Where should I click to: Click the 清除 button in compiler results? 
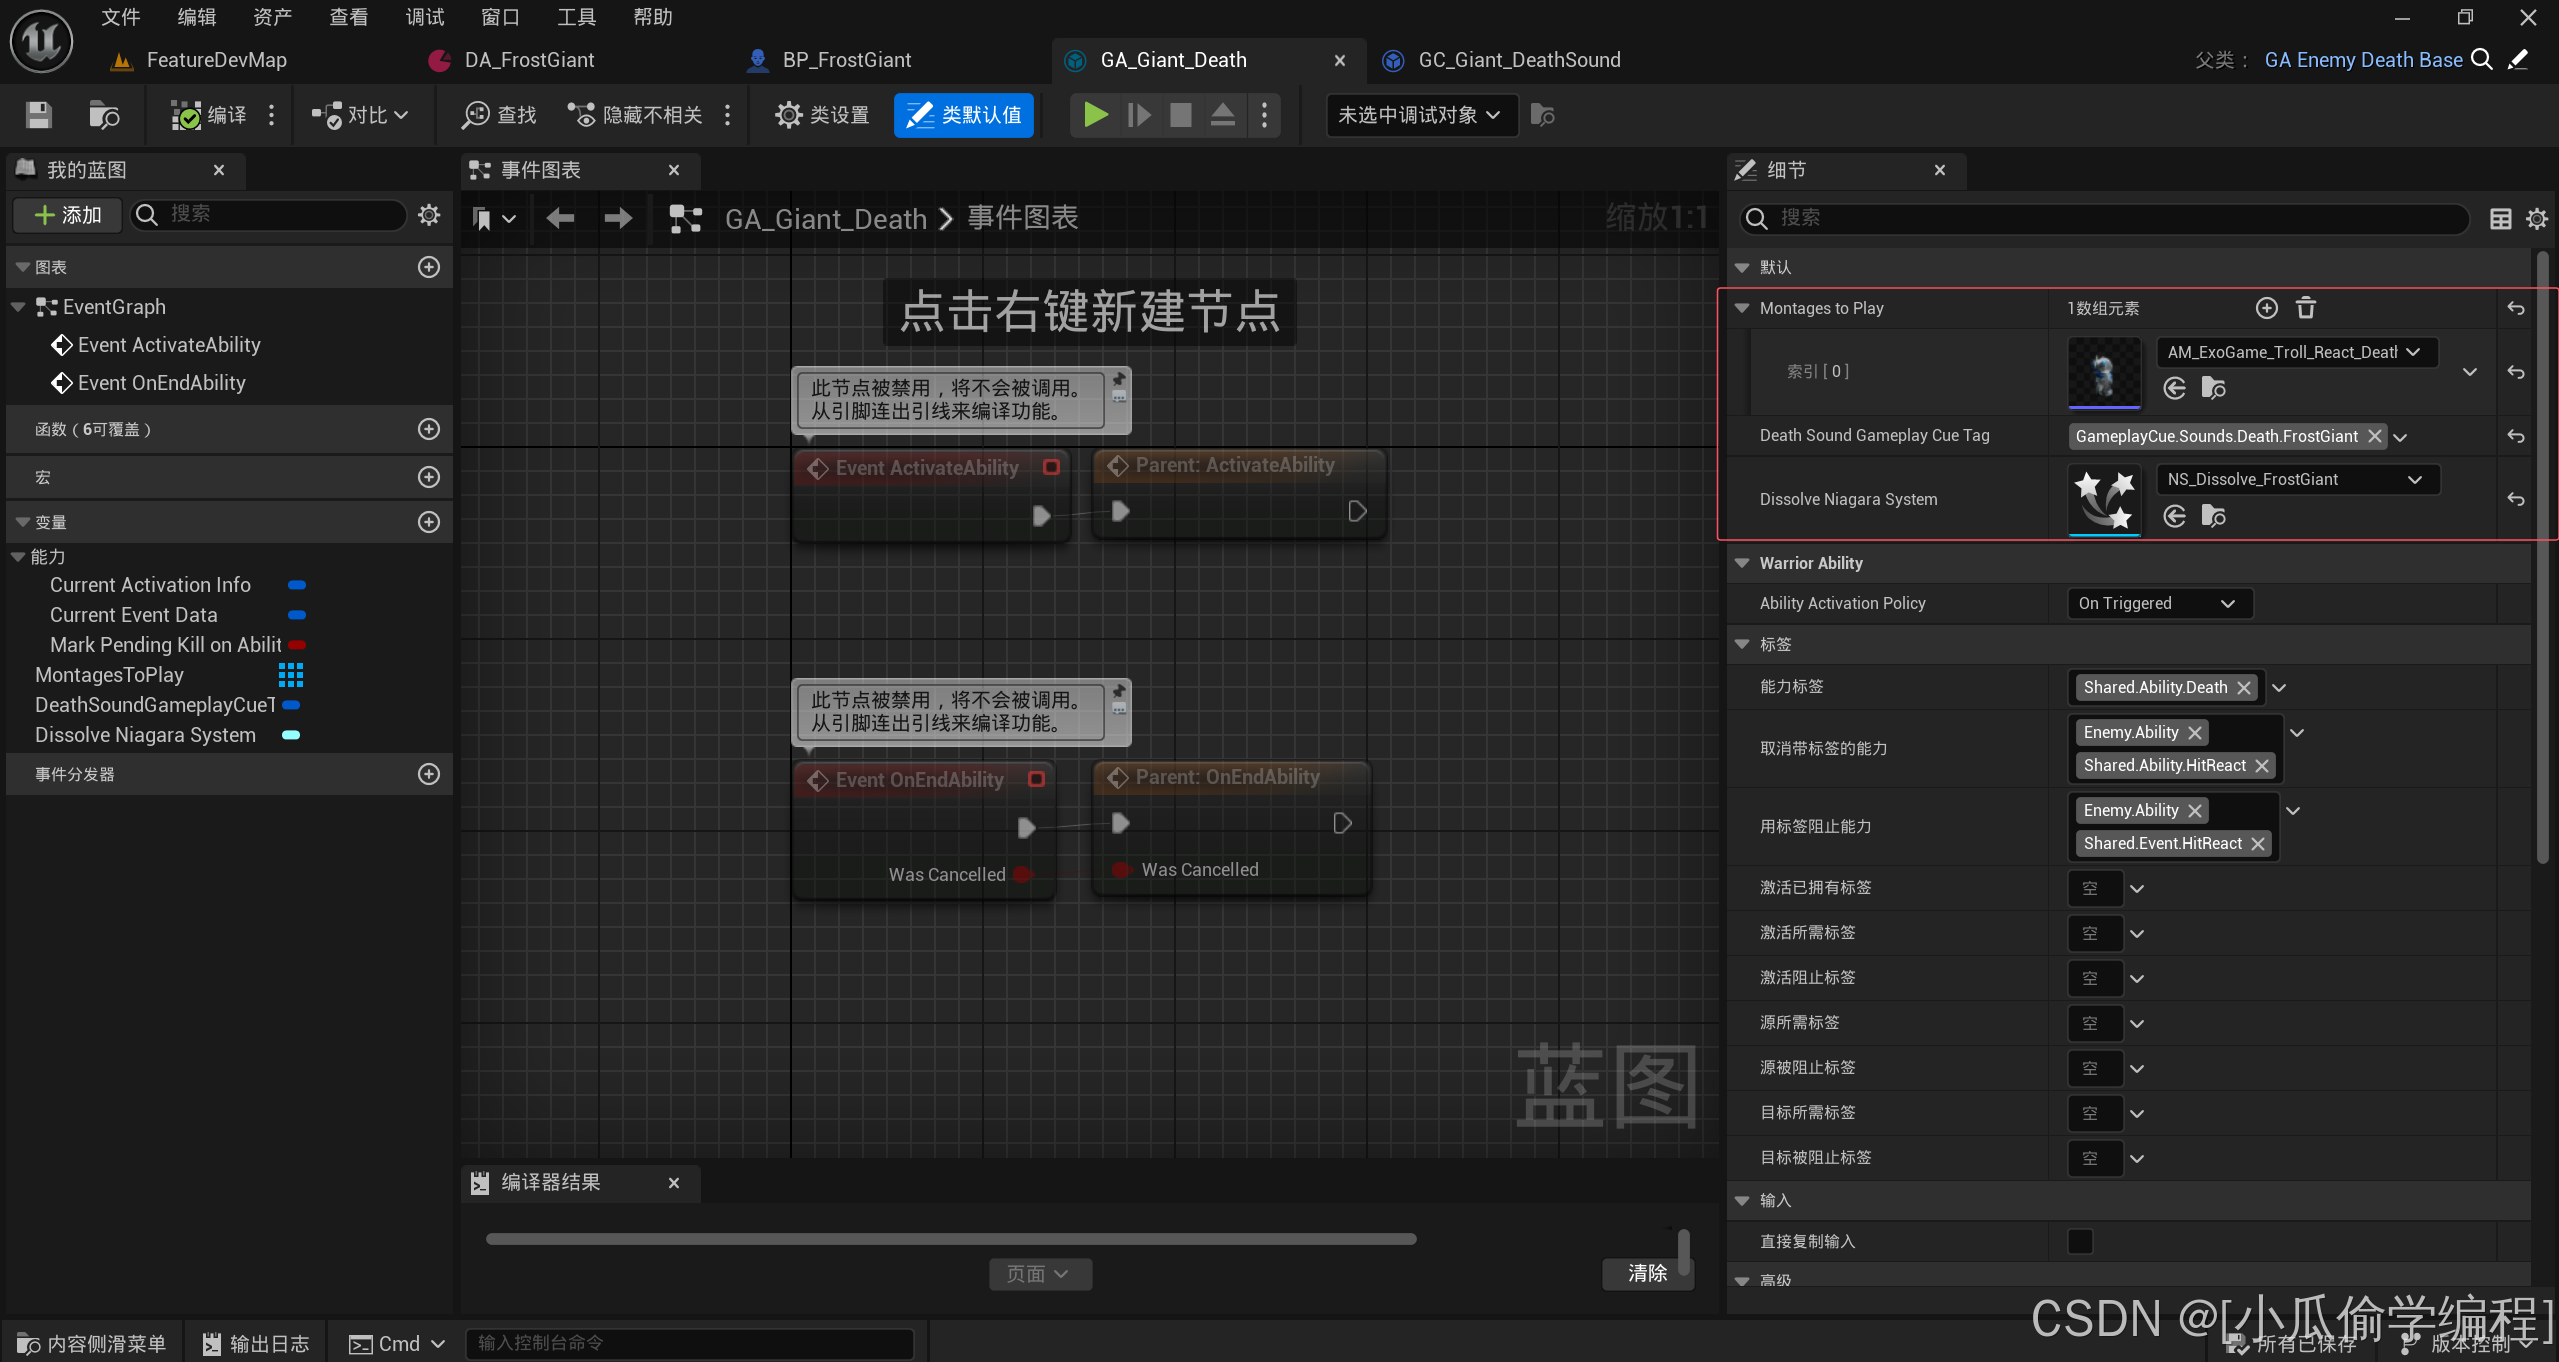[x=1645, y=1271]
